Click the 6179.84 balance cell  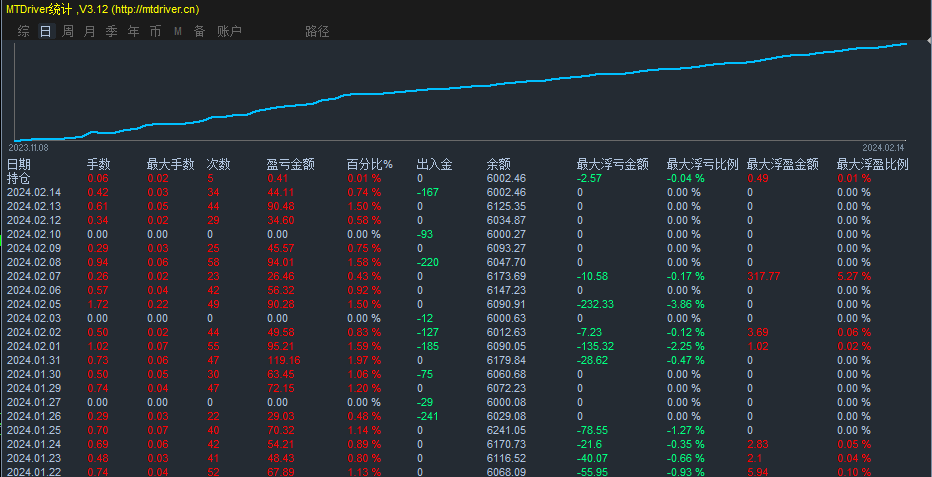(x=506, y=360)
